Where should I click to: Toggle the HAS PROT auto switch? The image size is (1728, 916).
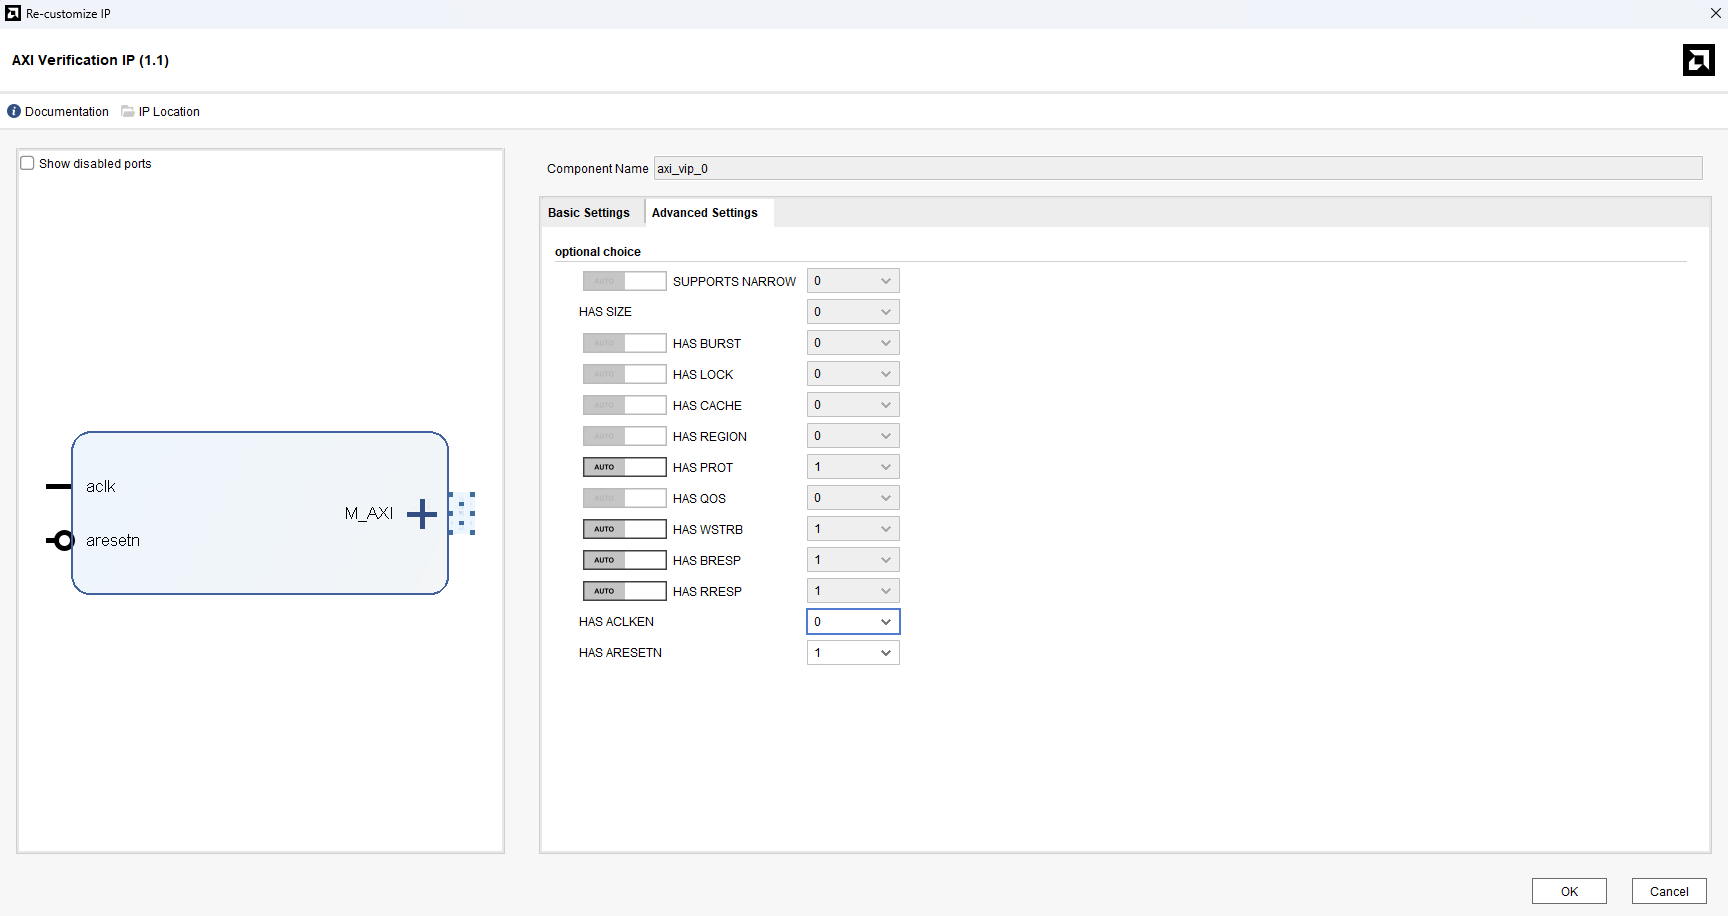coord(624,467)
